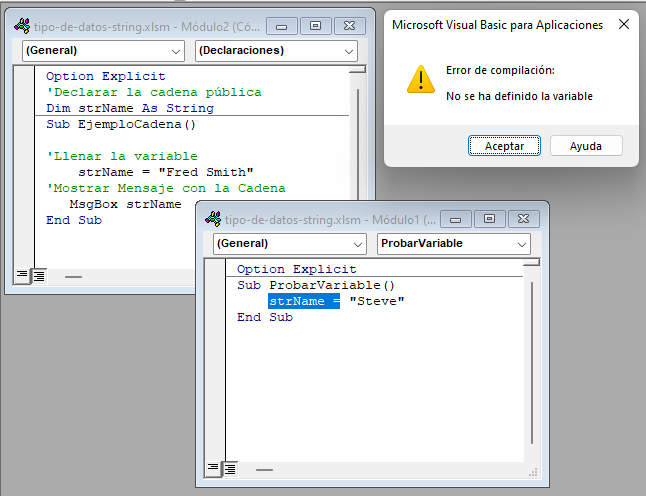646x496 pixels.
Task: Click the Módulo1 resize grip corner
Action: [x=534, y=472]
